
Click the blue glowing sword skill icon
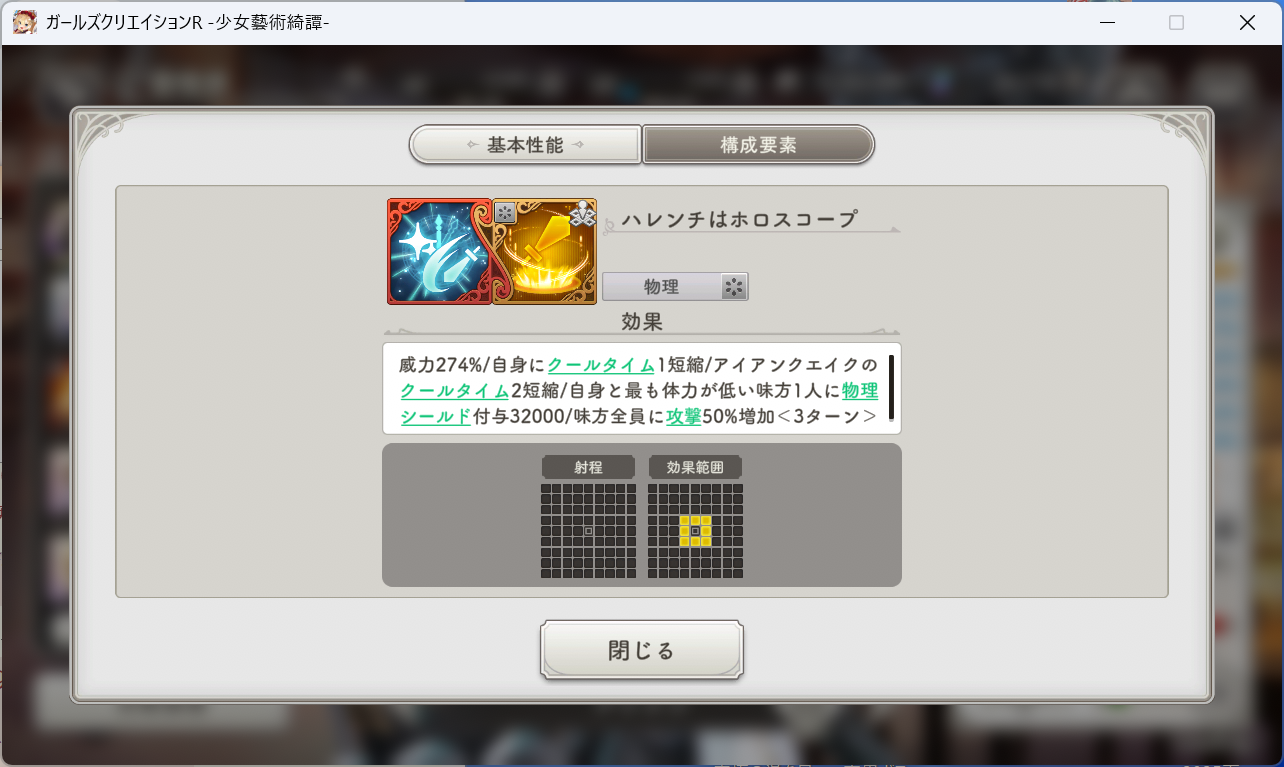click(x=439, y=251)
